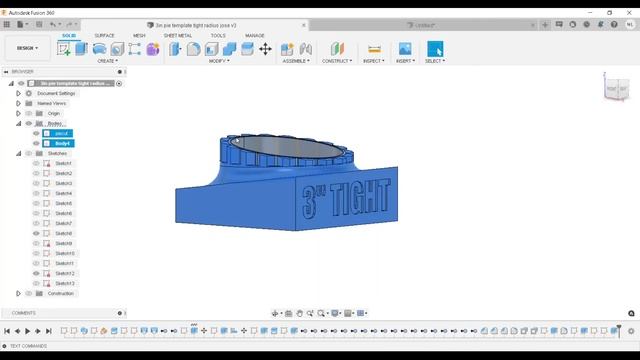640x360 pixels.
Task: Switch to the MANAGE tab
Action: pyautogui.click(x=255, y=36)
